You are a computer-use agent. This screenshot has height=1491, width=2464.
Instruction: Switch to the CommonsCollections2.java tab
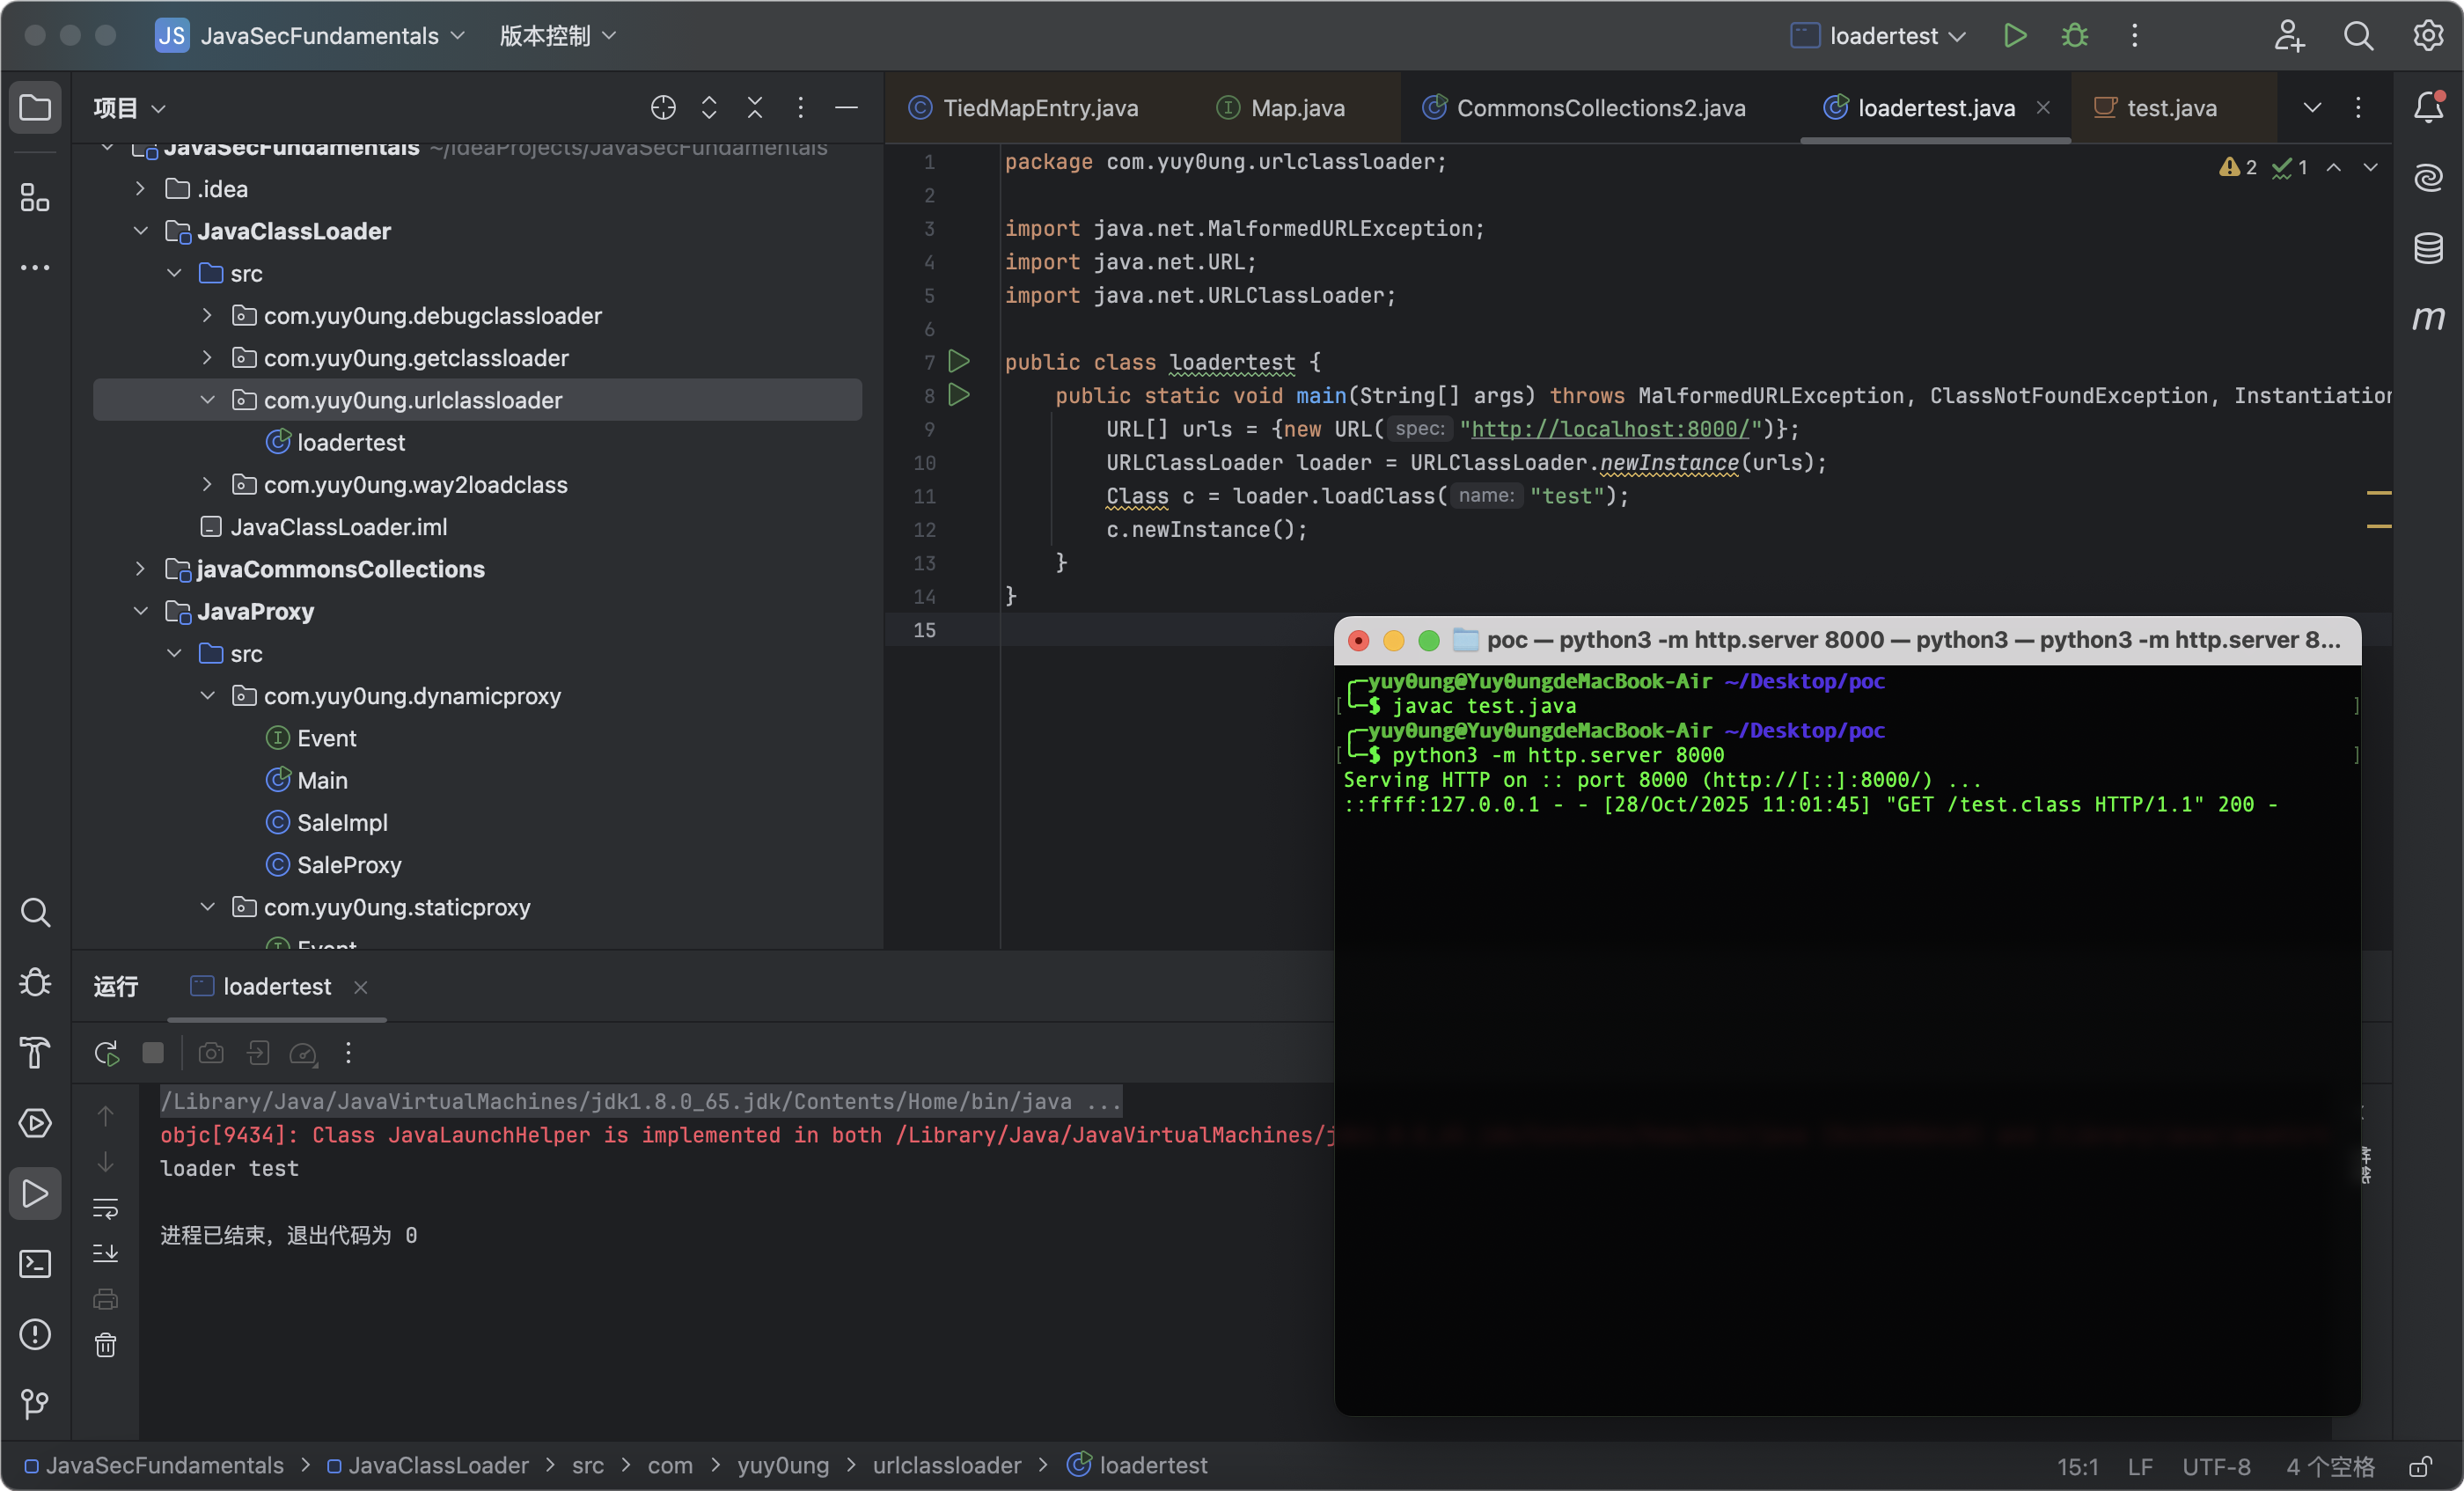click(x=1600, y=108)
